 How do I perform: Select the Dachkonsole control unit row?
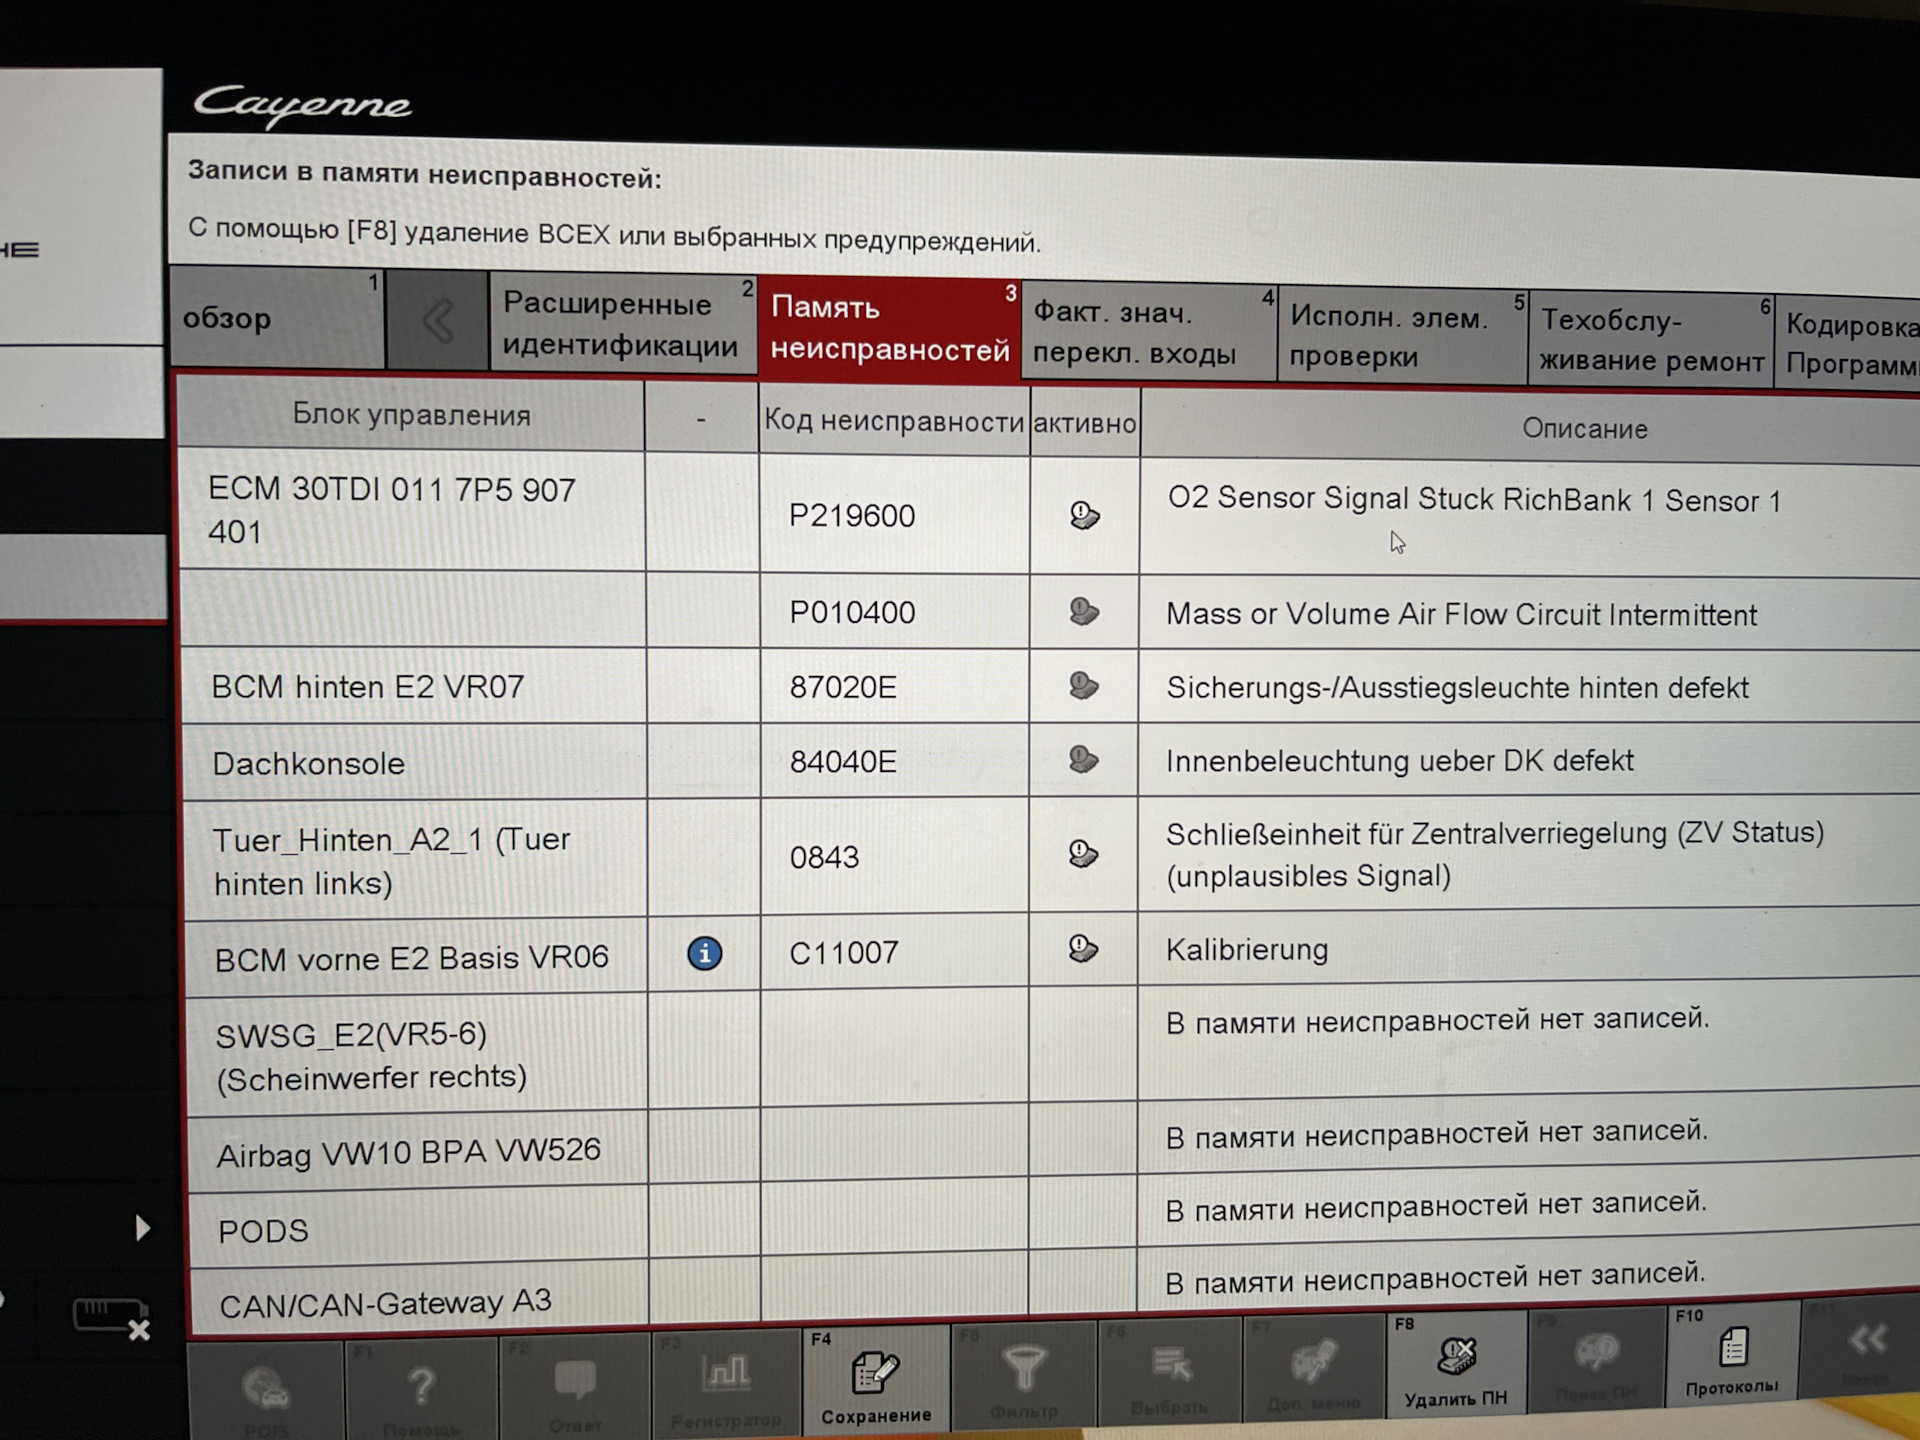pos(310,764)
